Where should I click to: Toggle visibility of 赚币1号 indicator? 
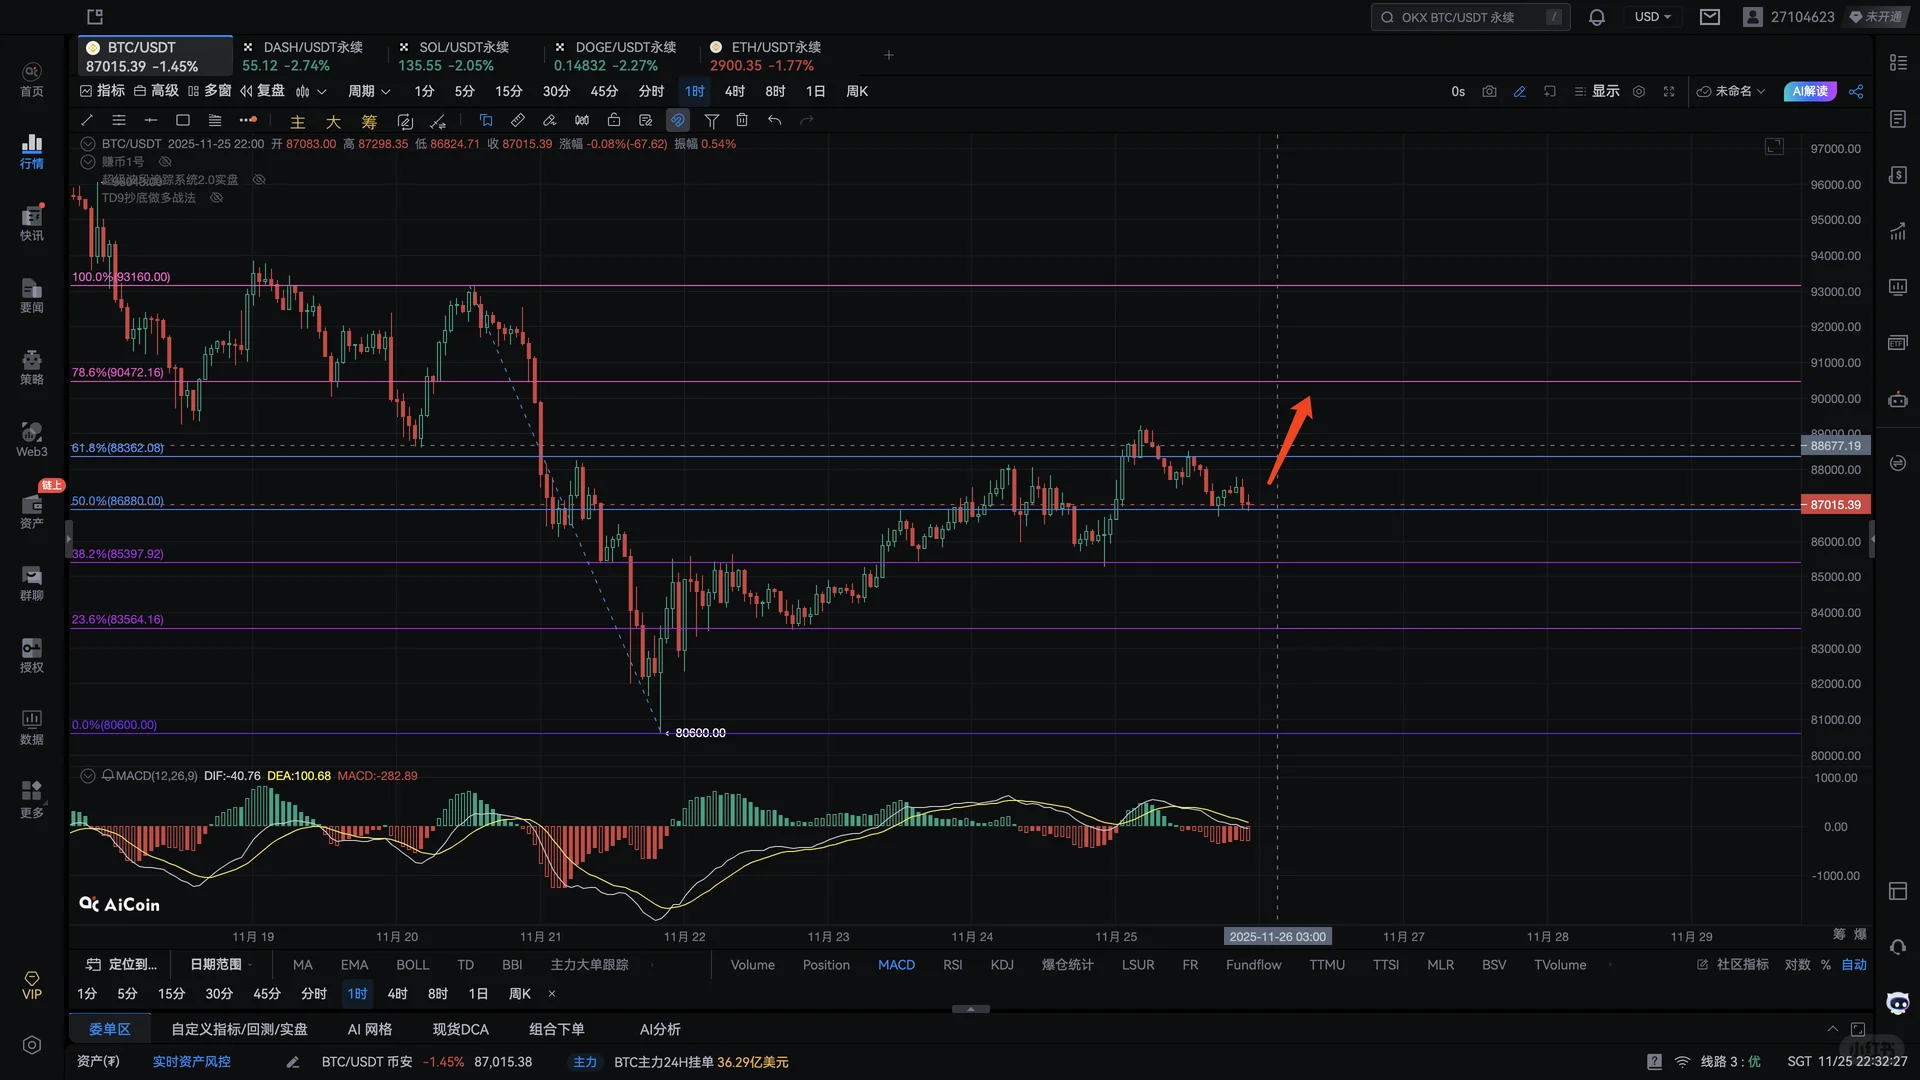(166, 161)
